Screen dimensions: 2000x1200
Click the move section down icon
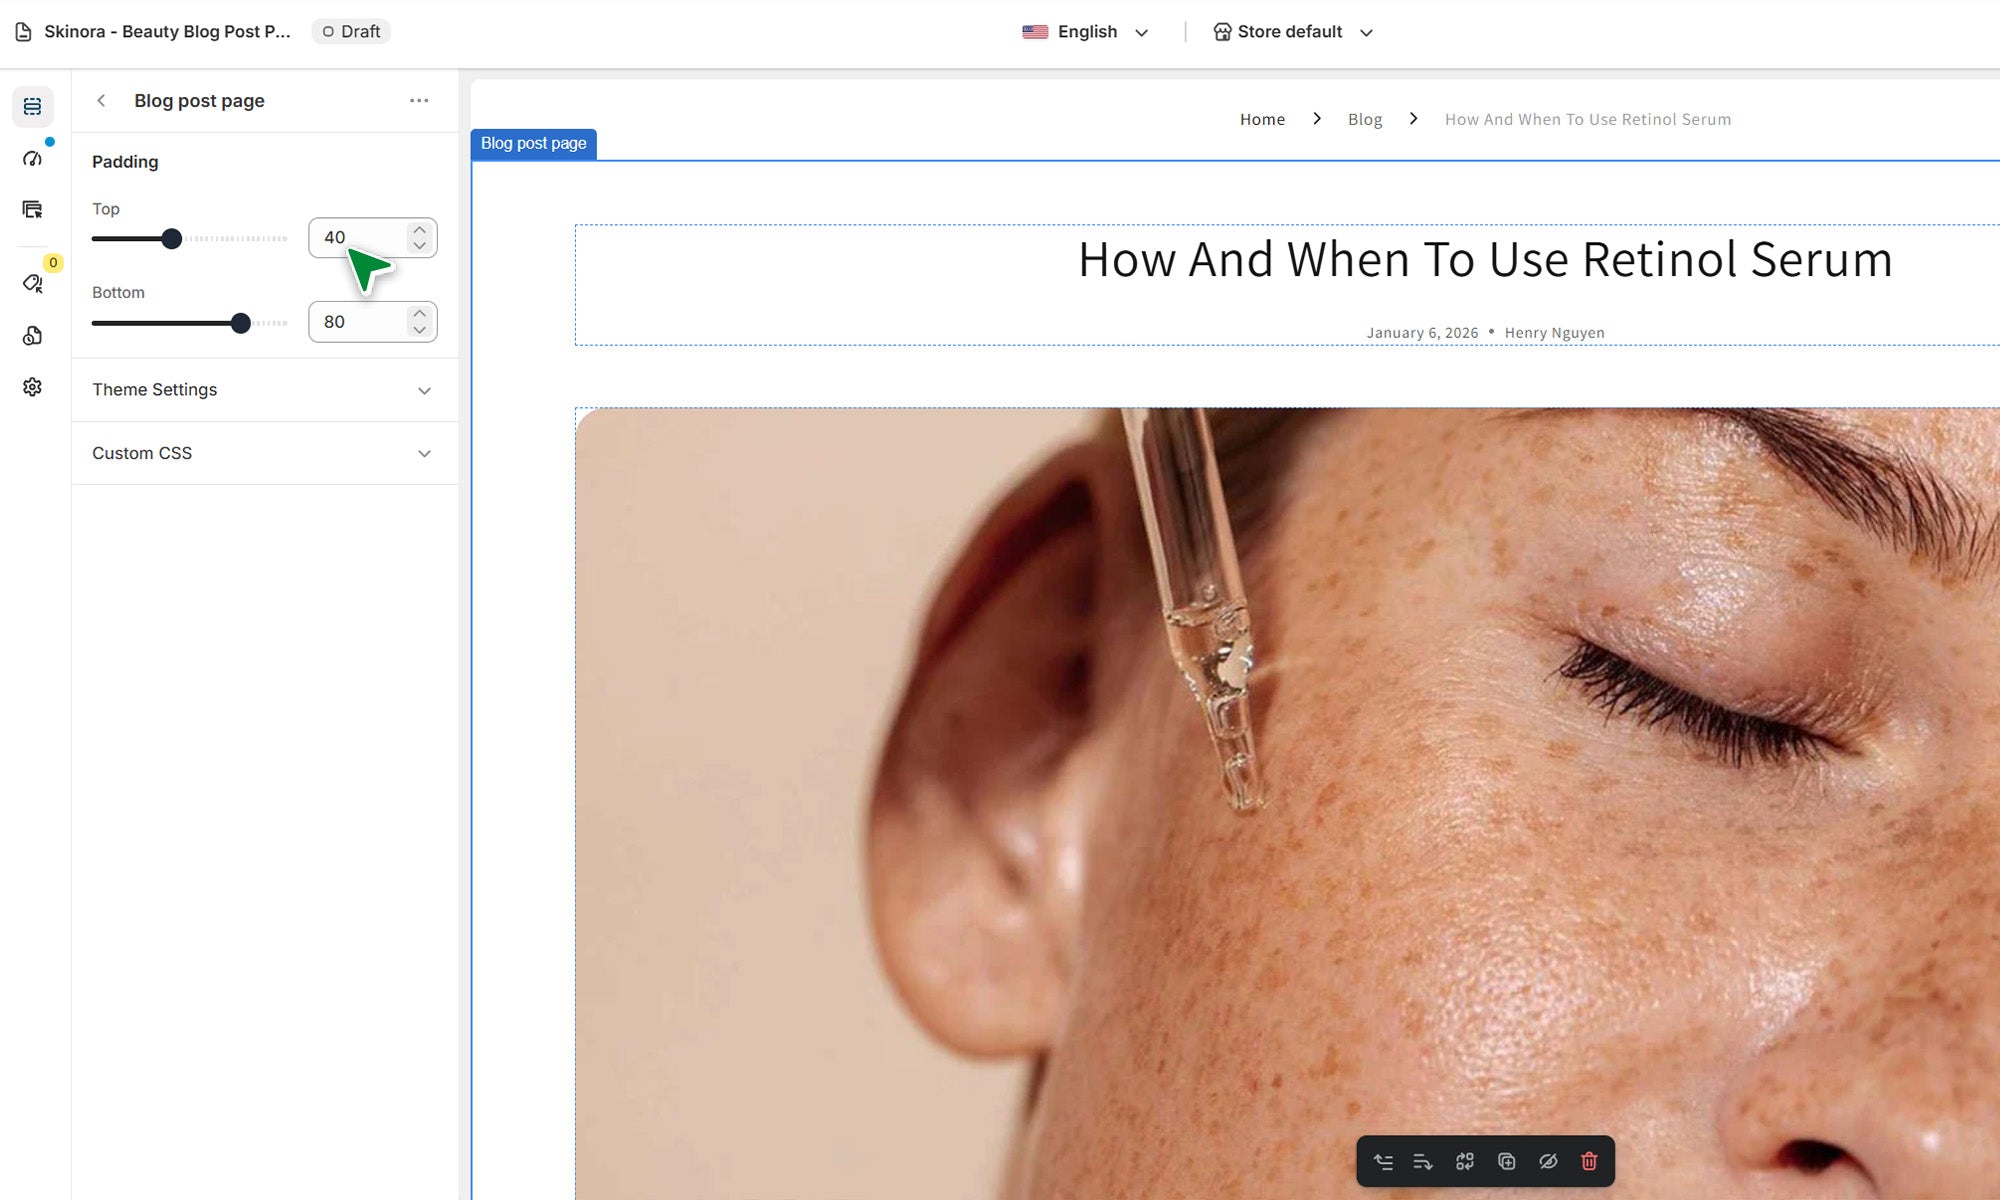1423,1161
